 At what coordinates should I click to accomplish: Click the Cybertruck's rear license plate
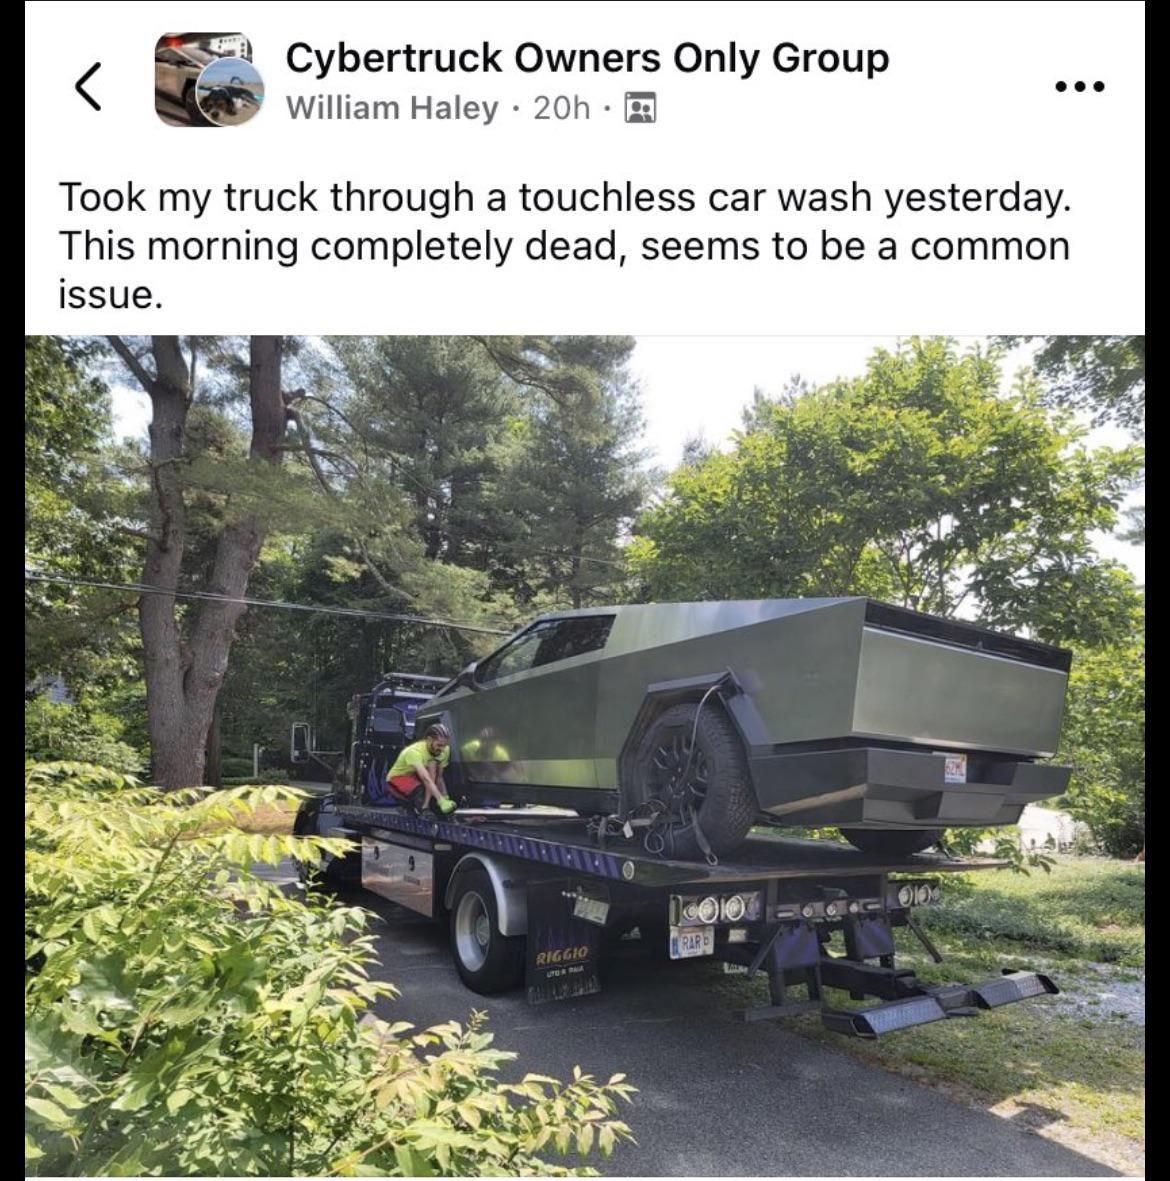pyautogui.click(x=955, y=768)
